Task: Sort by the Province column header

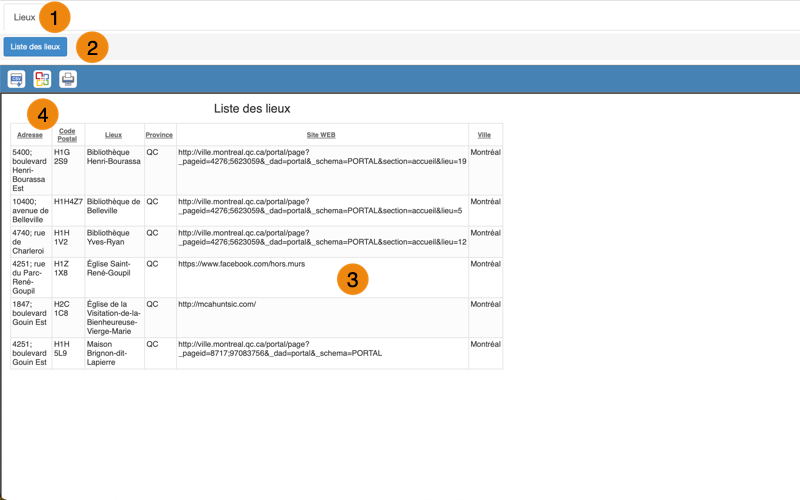Action: pos(159,135)
